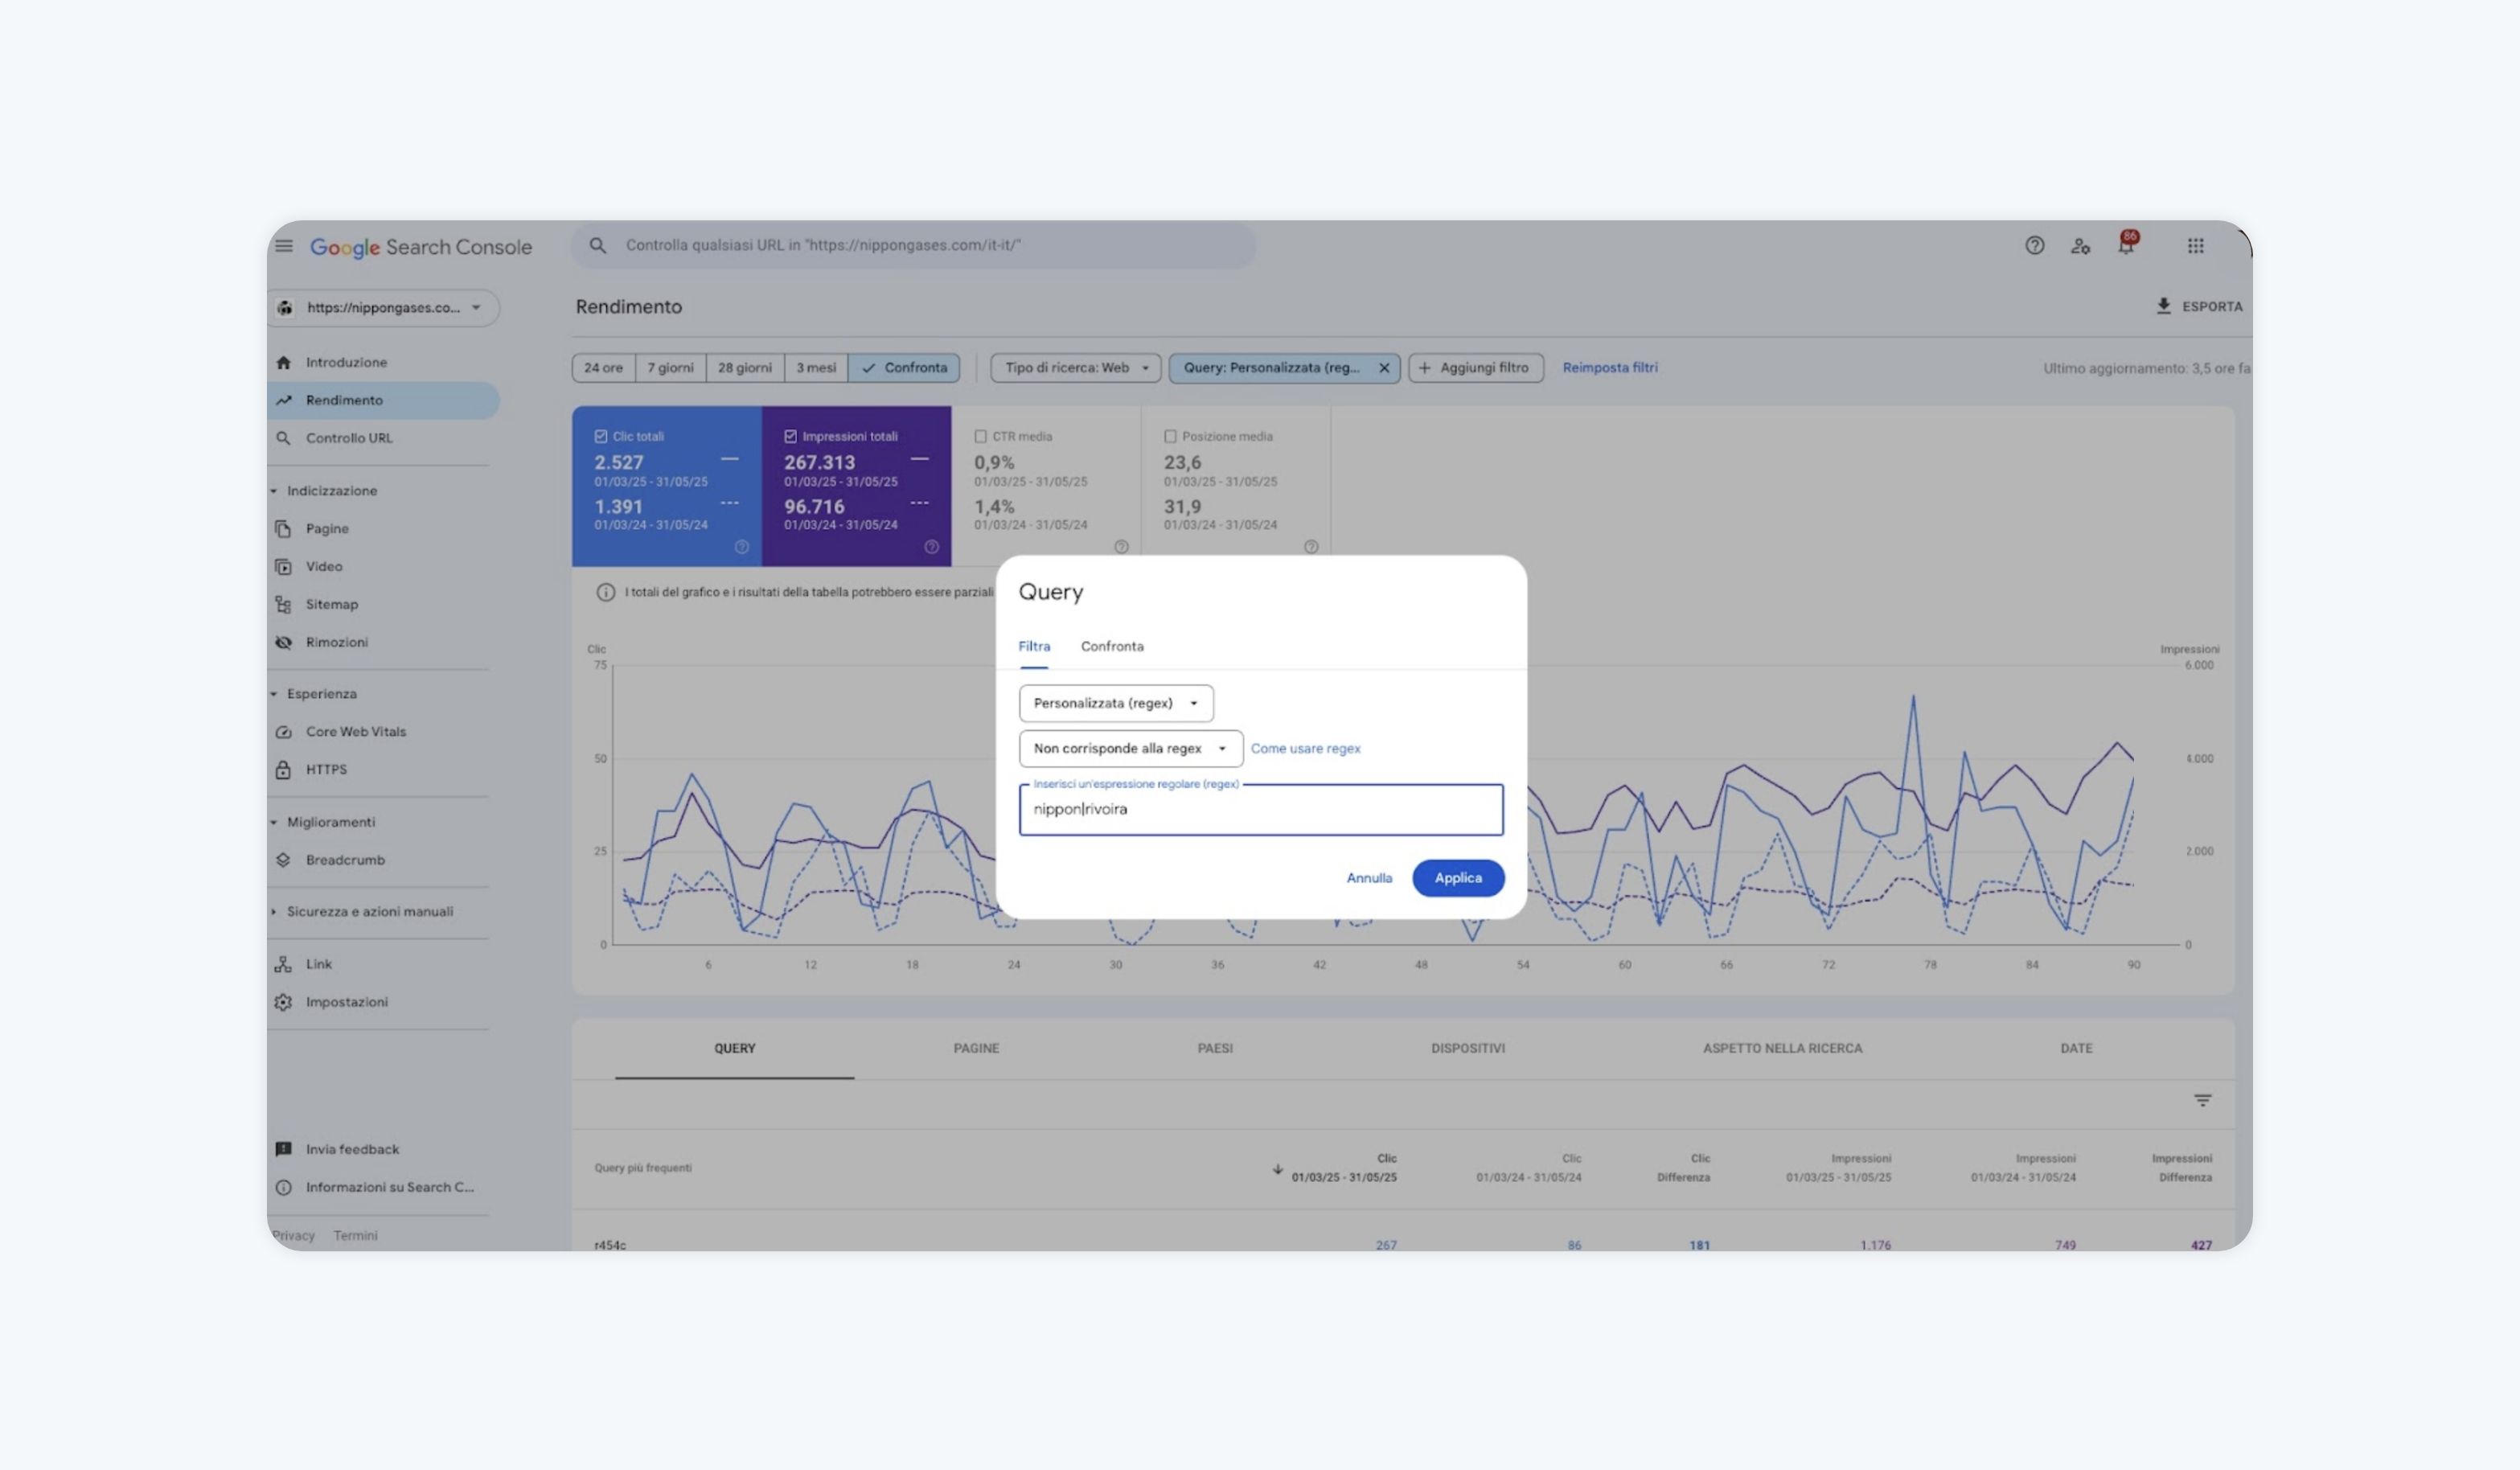Open the DATE table tab
Viewport: 2520px width, 1470px height.
pos(2076,1048)
